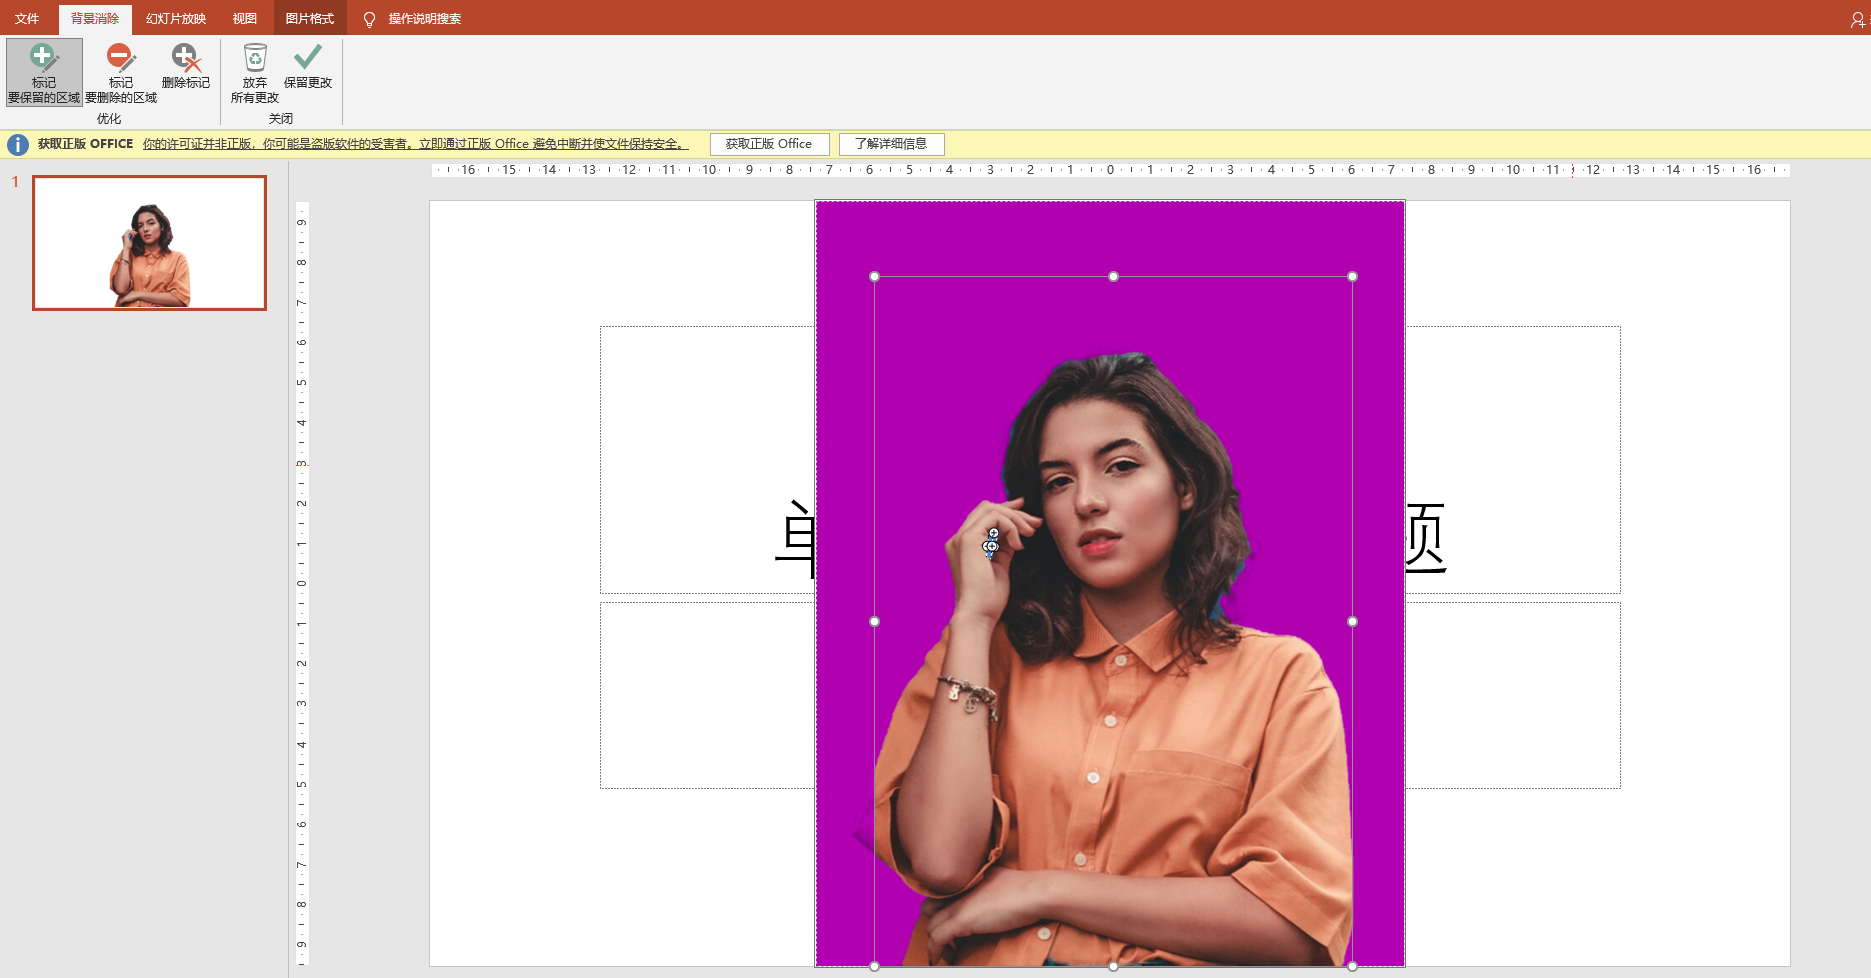Click the 了解详细信息 button

click(x=891, y=144)
